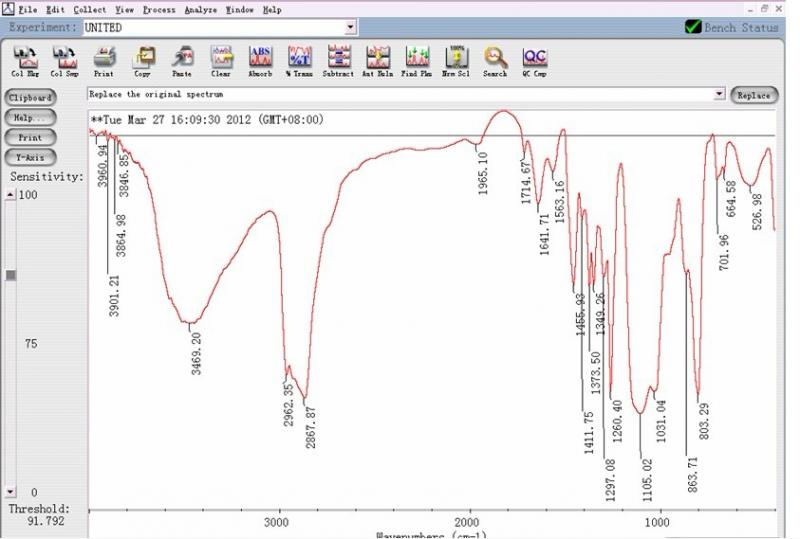Select the 1411.75 peak label
The height and width of the screenshot is (539, 800).
click(589, 433)
